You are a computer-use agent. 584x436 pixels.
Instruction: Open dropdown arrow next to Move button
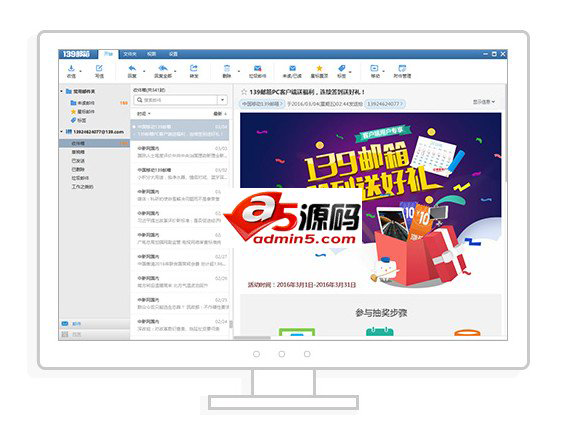coord(383,71)
